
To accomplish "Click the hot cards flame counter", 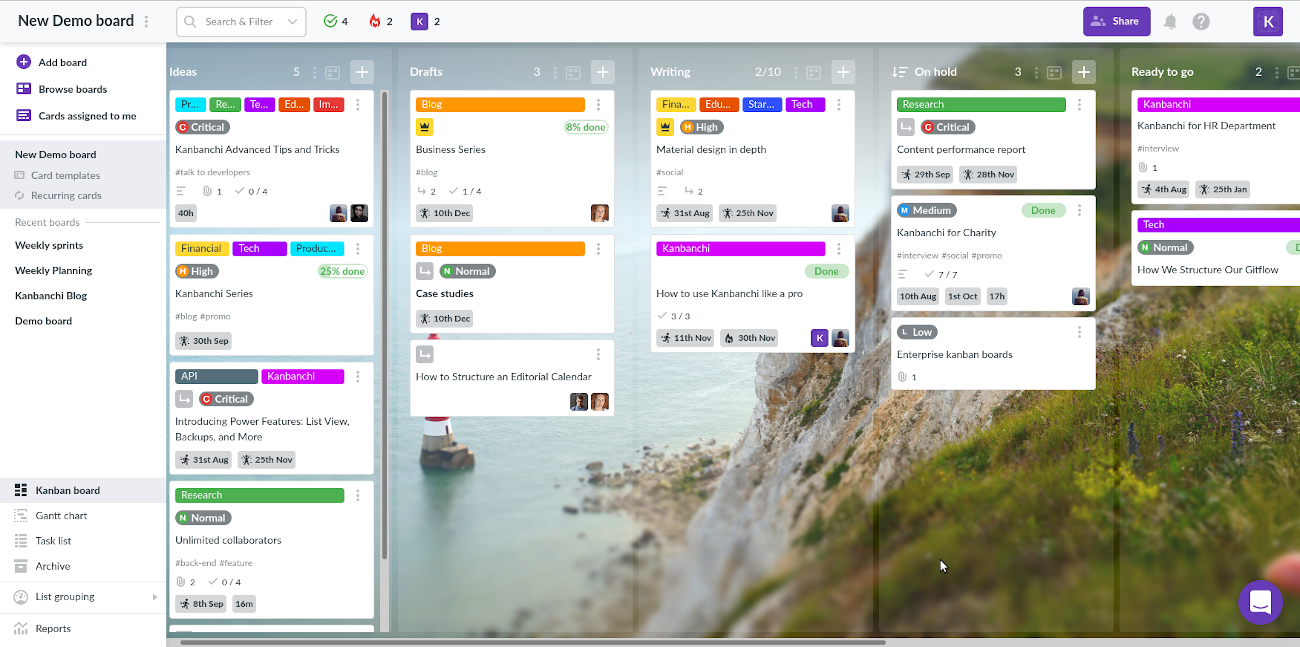I will point(381,21).
